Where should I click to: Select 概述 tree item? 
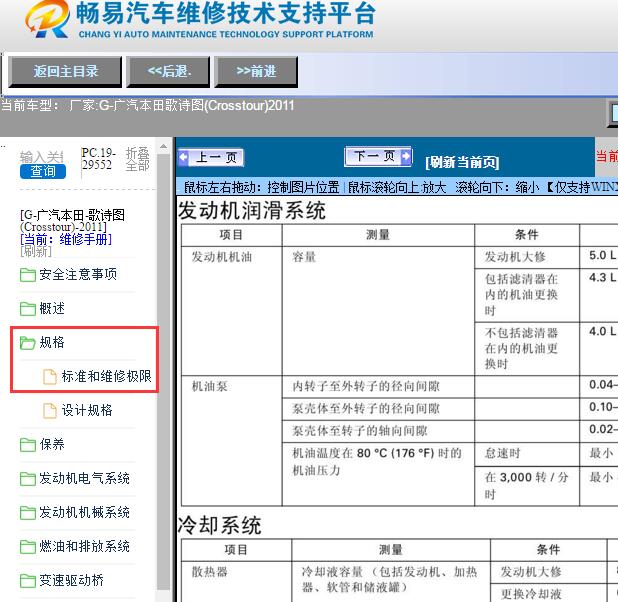pos(52,308)
